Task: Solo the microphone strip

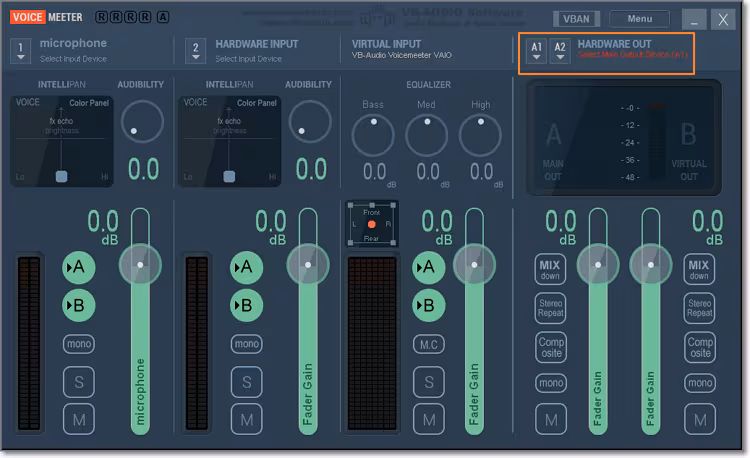Action: 79,382
